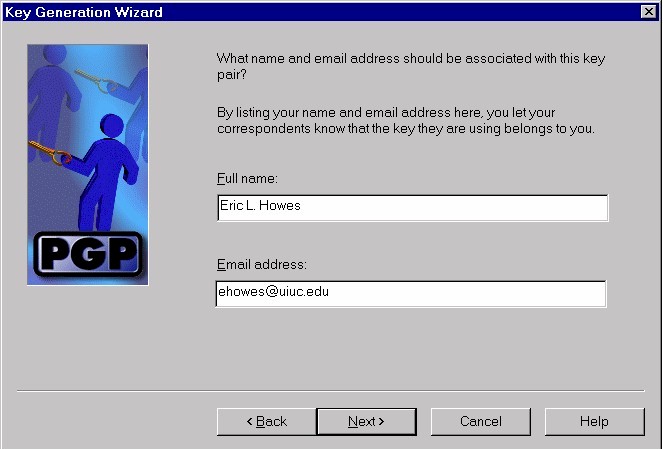Screen dimensions: 663x449
Task: Click the 'Full name:' label
Action: 247,178
